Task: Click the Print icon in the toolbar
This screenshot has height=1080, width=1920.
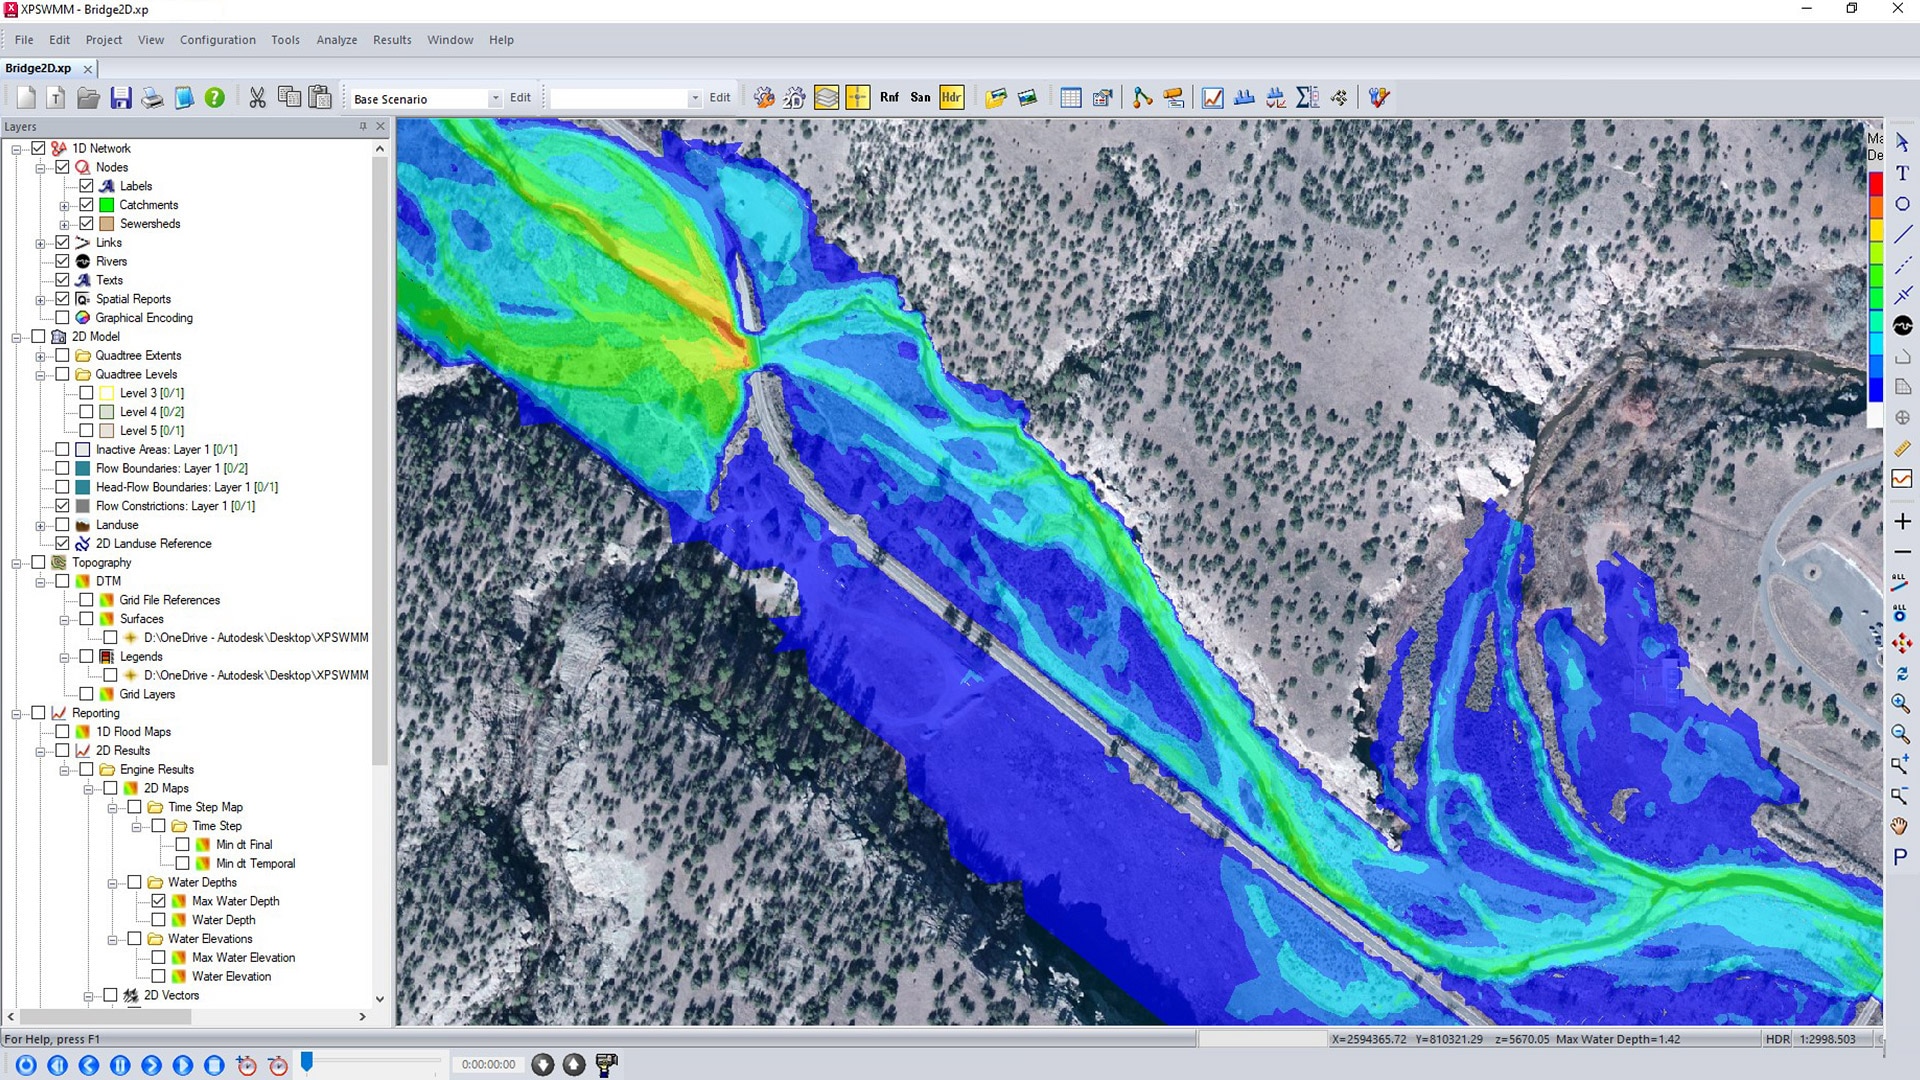Action: [x=152, y=98]
